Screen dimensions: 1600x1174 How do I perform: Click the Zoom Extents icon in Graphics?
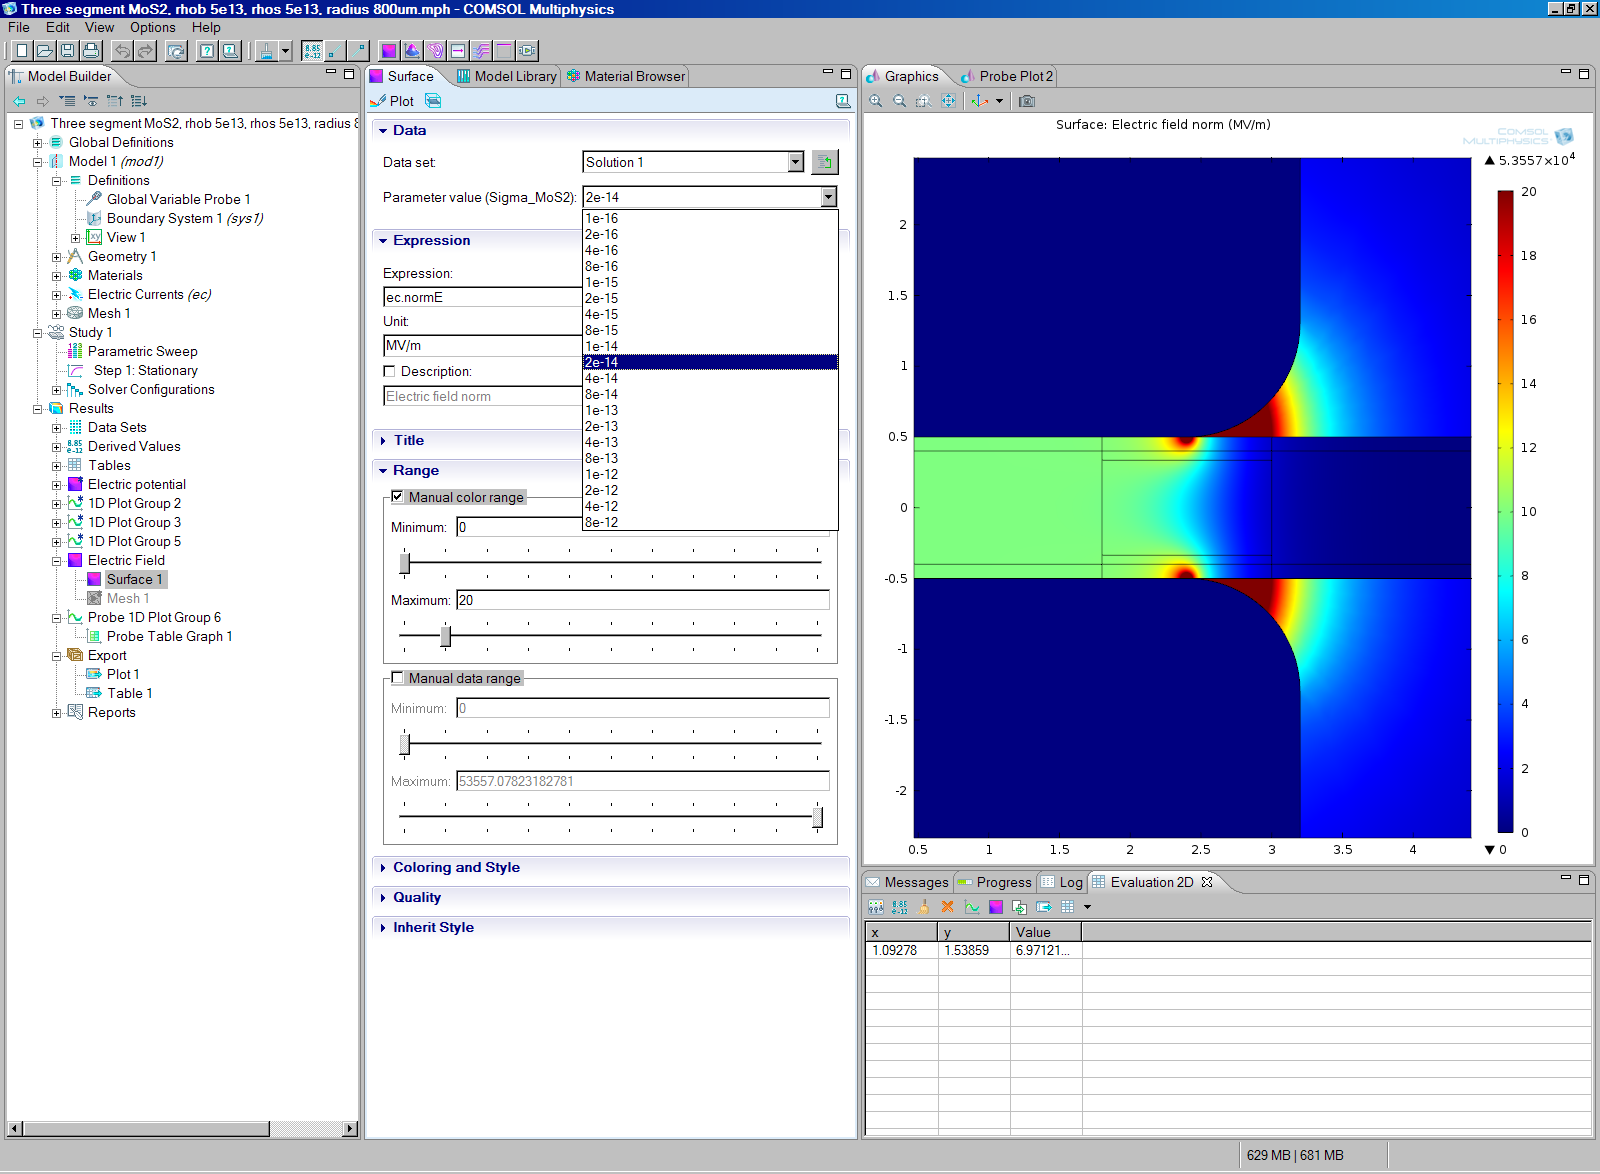coord(948,101)
